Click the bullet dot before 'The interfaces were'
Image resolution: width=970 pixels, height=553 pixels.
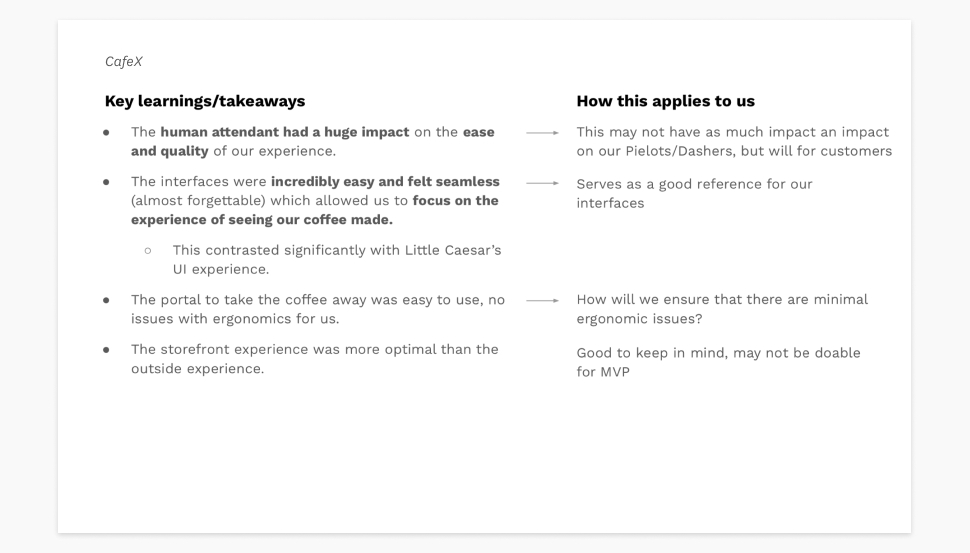click(x=106, y=182)
